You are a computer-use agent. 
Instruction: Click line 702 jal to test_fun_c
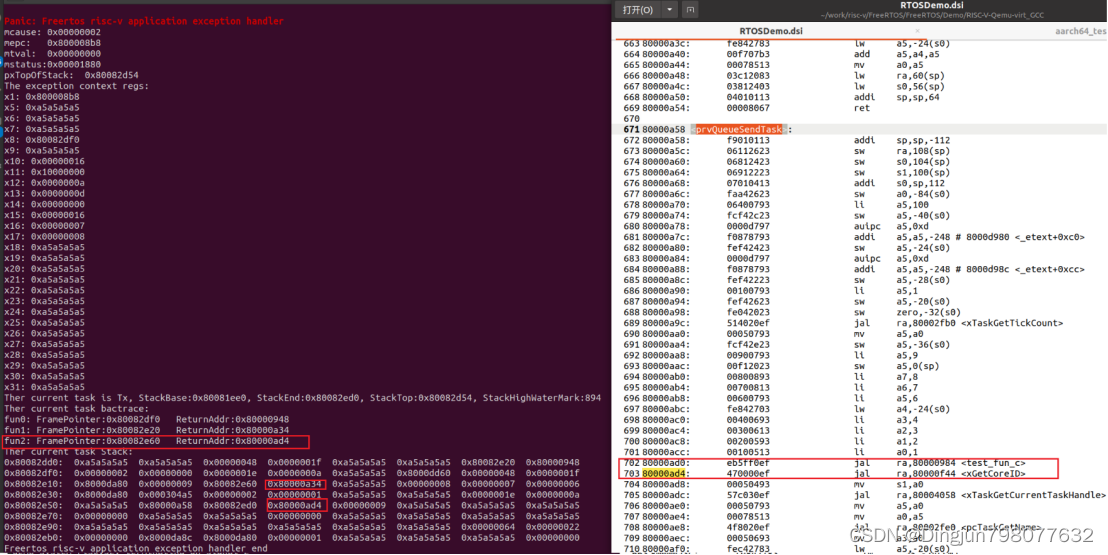824,463
